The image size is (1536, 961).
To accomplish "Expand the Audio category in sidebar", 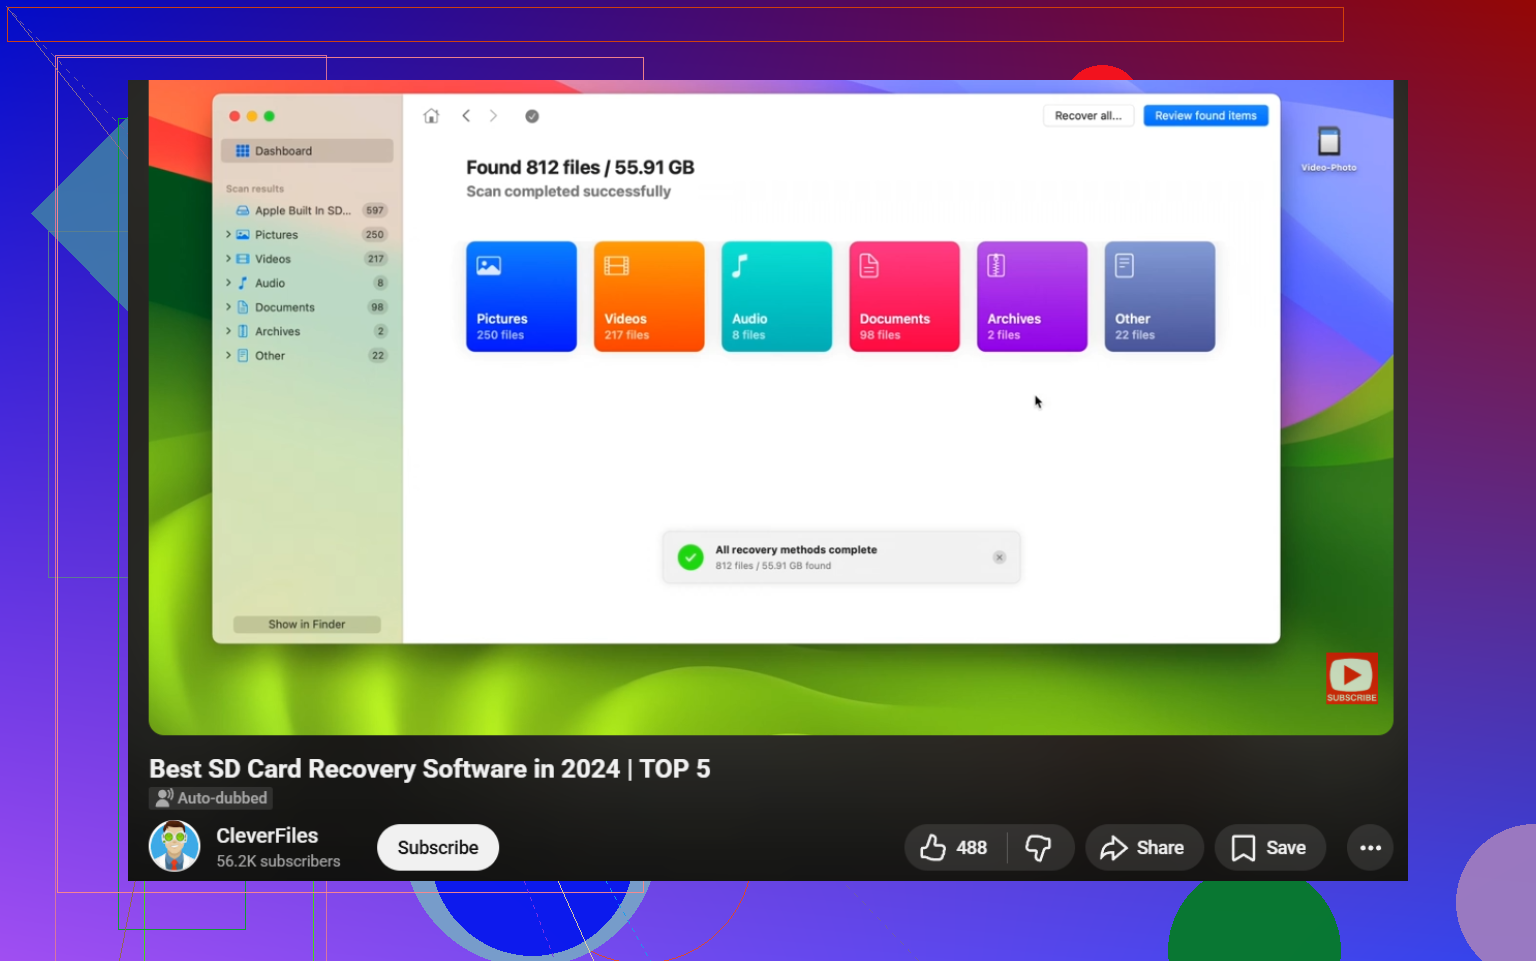I will (228, 283).
